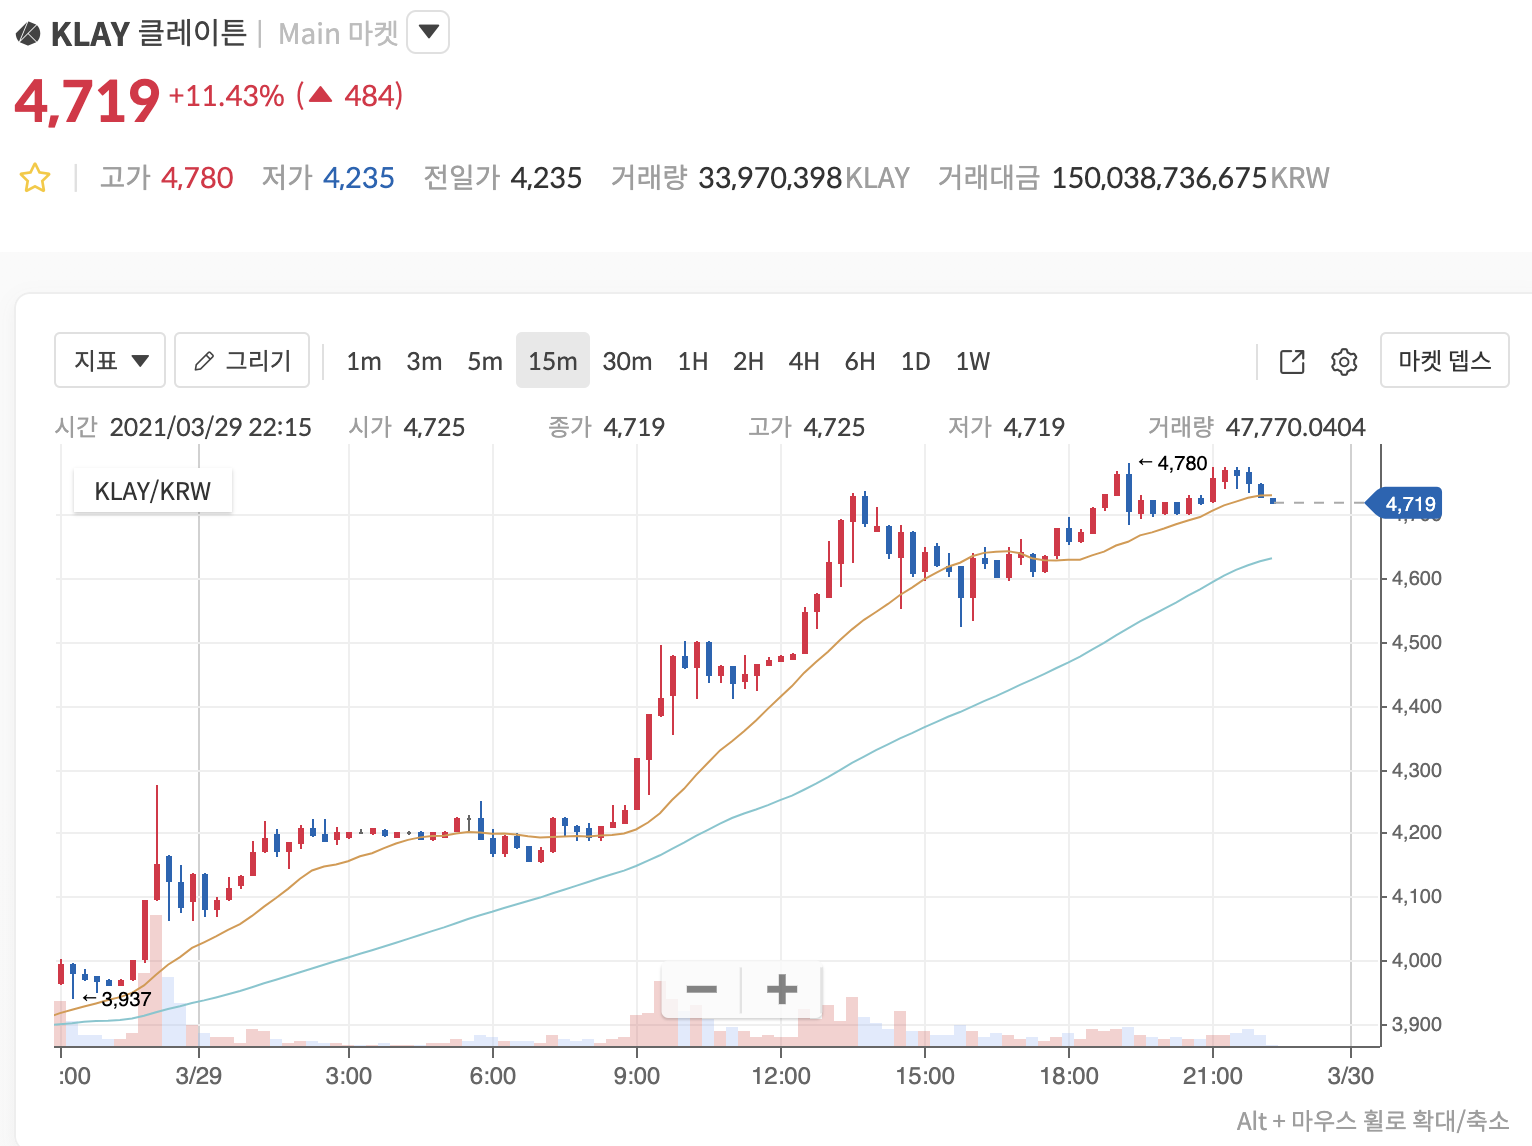1532x1146 pixels.
Task: Select the 3m chart interval
Action: [x=424, y=361]
